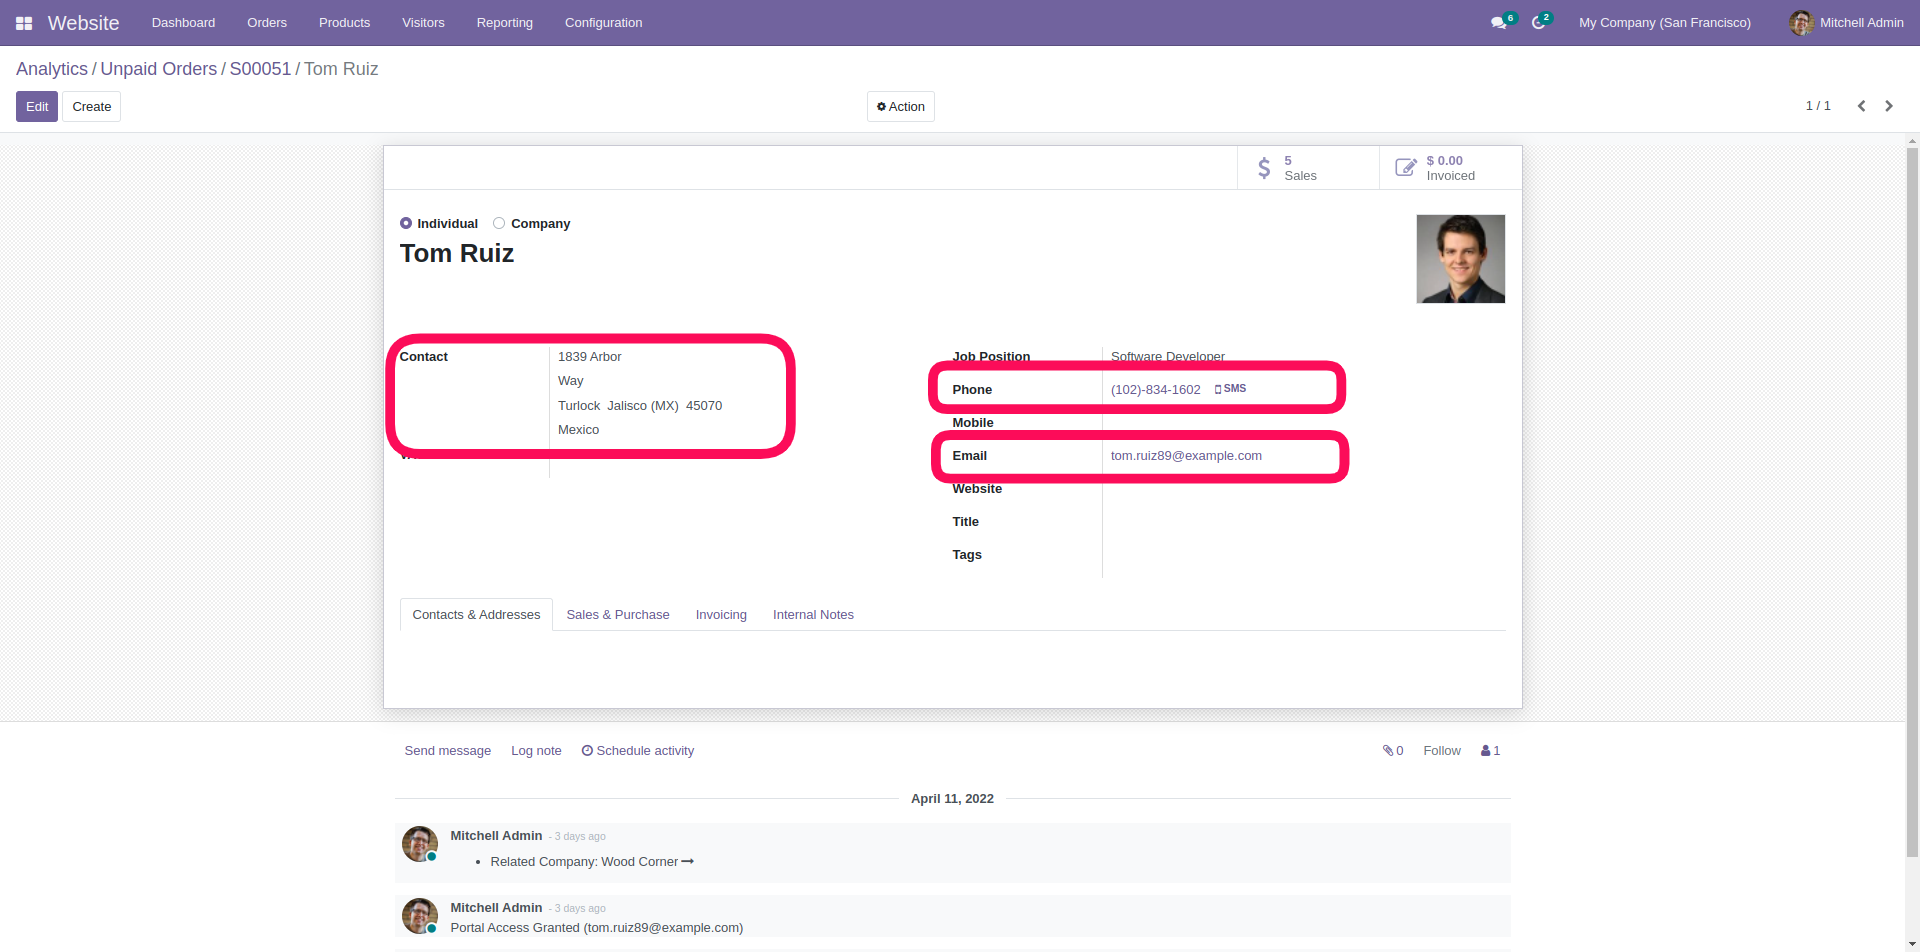Open the apps grid menu icon
The height and width of the screenshot is (952, 1920).
24,23
